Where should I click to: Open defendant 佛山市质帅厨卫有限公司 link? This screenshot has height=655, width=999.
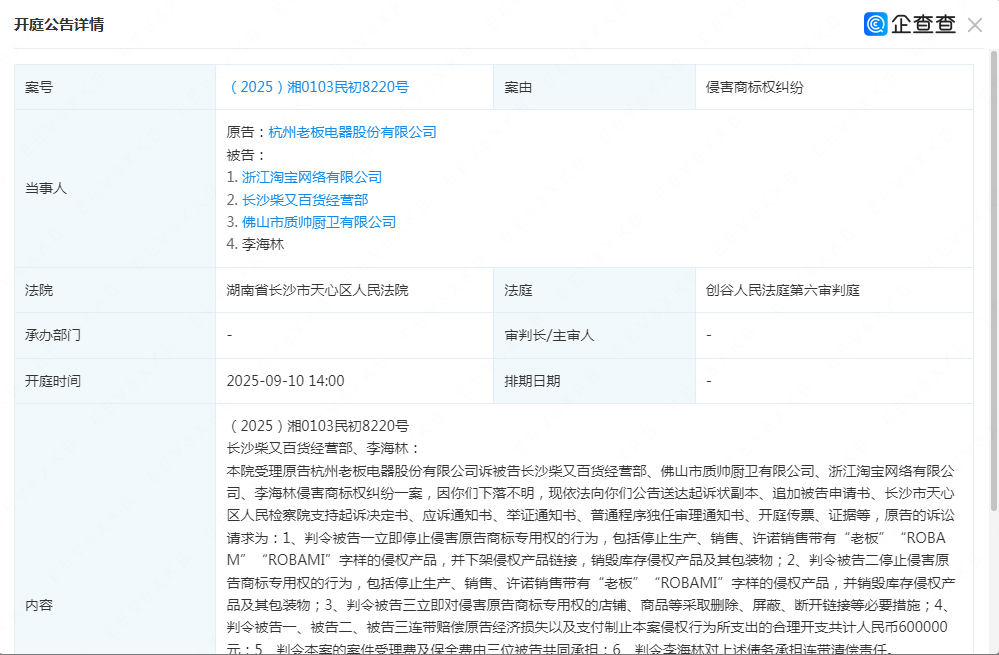[319, 222]
